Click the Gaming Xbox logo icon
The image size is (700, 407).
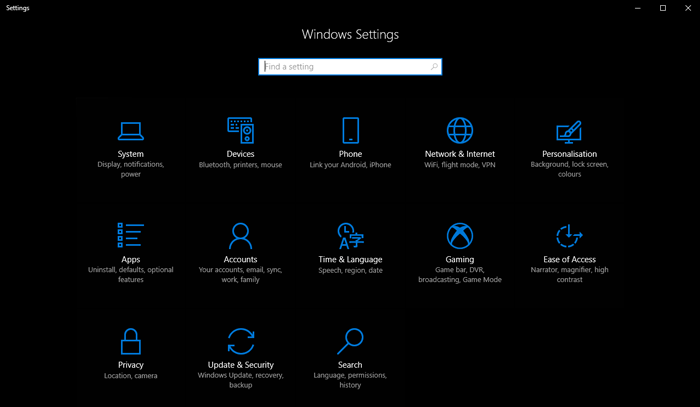coord(460,236)
